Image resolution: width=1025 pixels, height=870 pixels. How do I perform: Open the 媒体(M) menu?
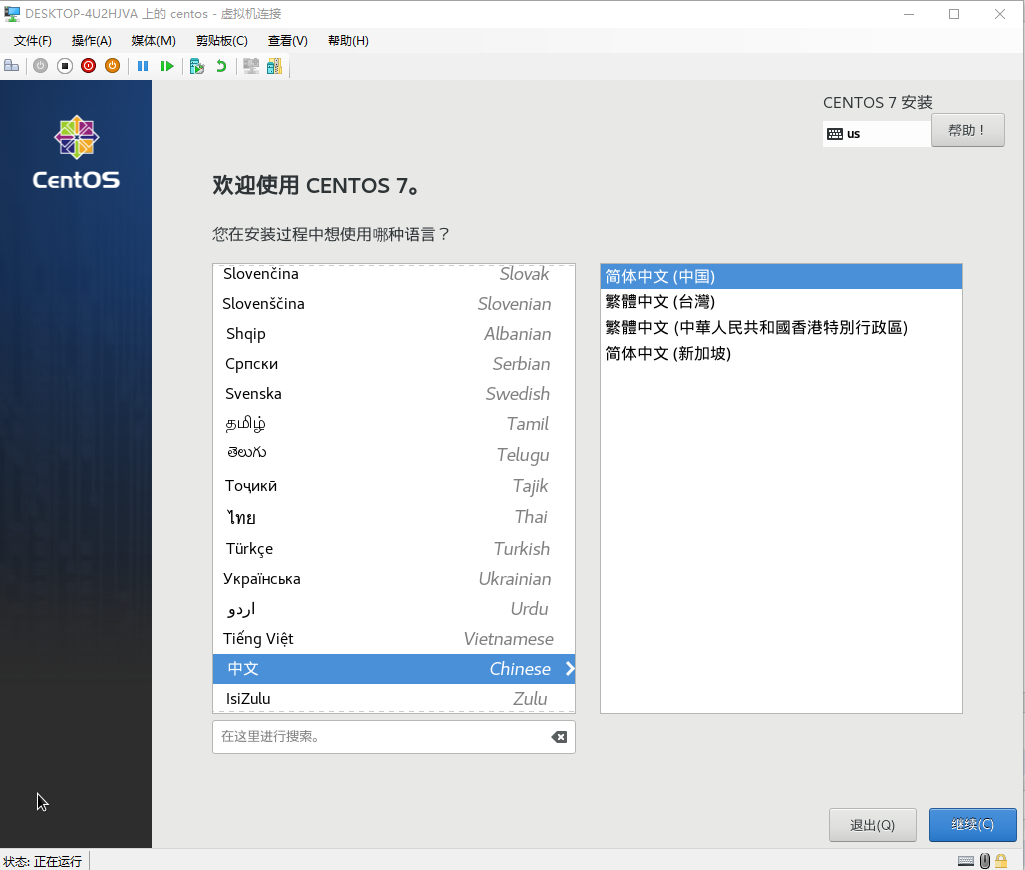[154, 41]
